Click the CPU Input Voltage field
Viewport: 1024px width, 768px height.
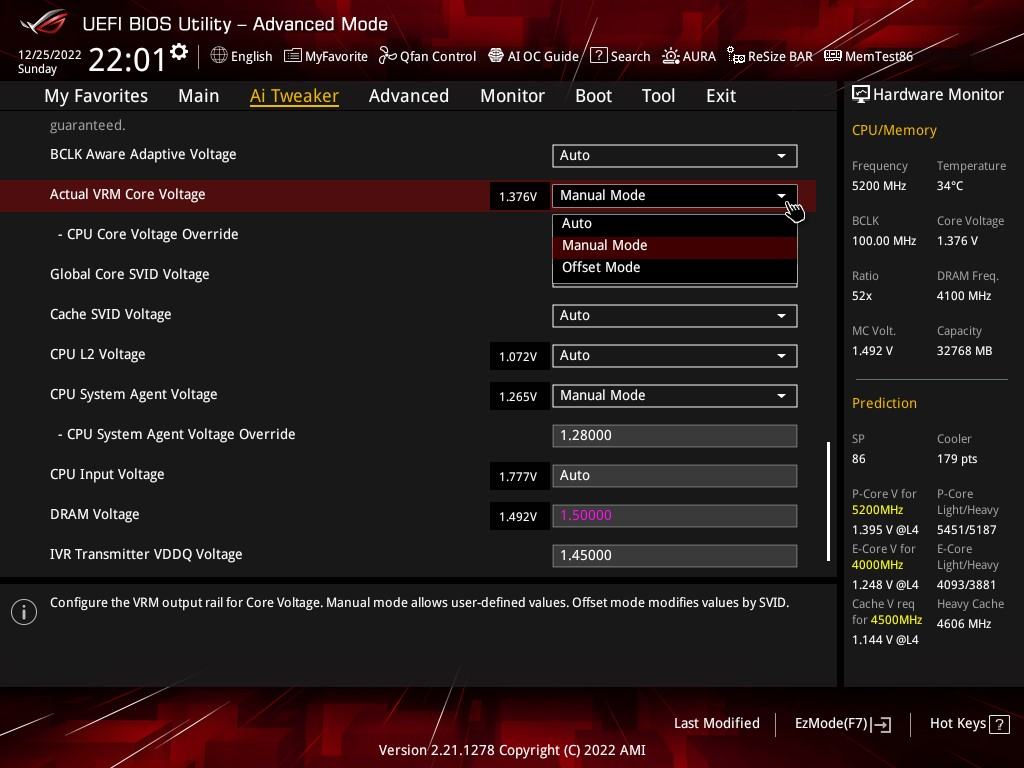(675, 475)
